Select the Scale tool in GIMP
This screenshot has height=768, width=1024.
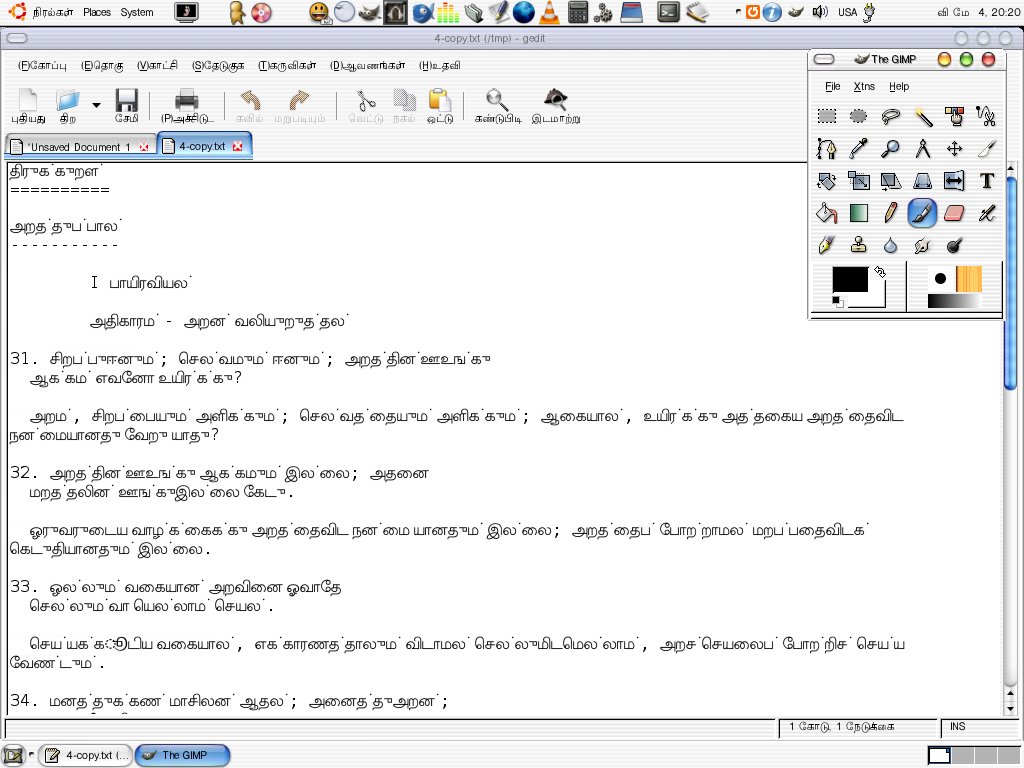859,181
